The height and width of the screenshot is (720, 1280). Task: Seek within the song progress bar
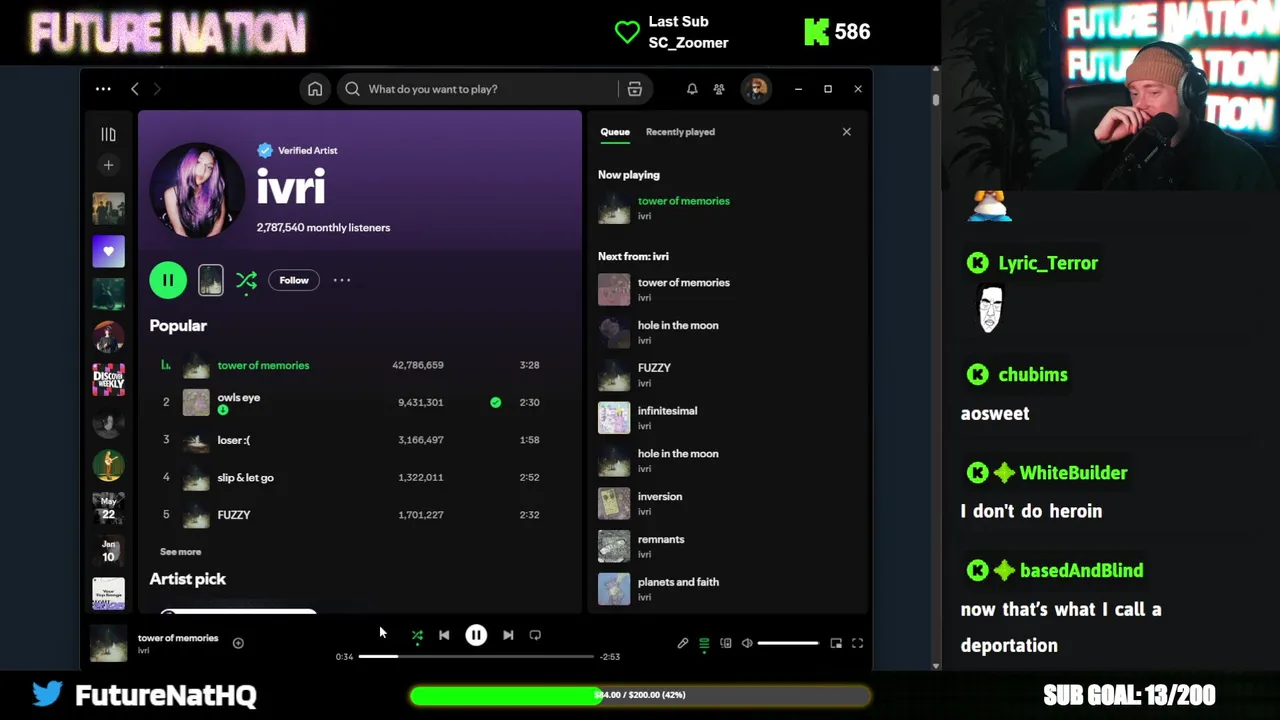pos(476,656)
